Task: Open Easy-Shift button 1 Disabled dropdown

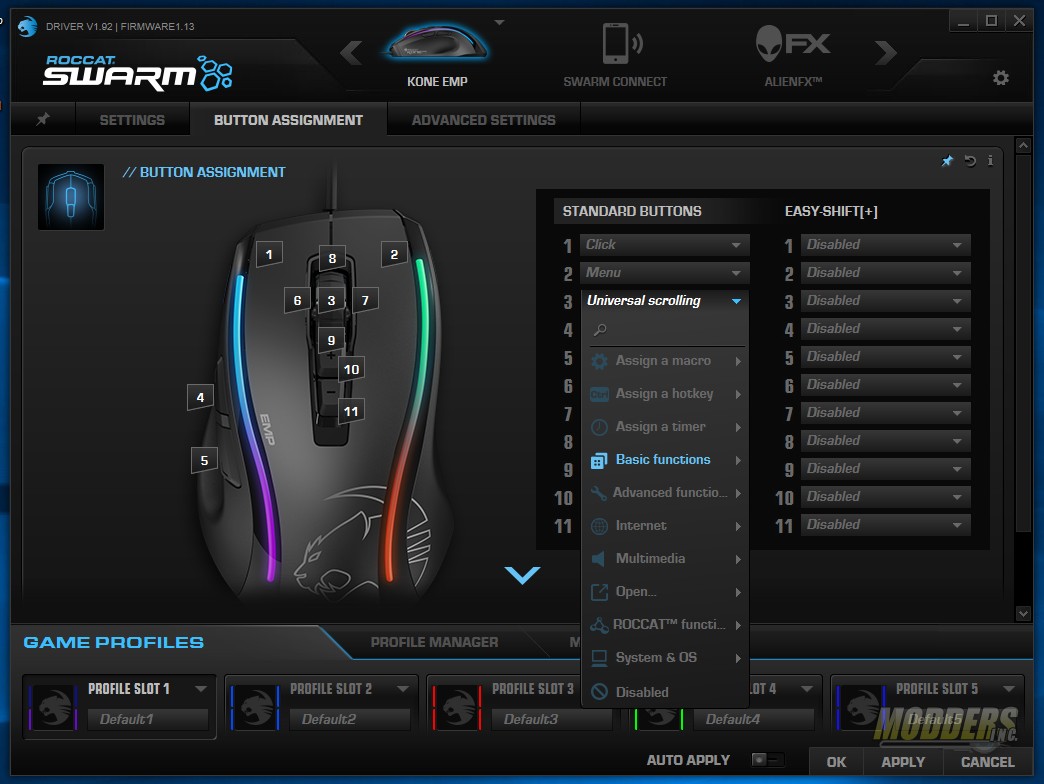Action: point(886,244)
